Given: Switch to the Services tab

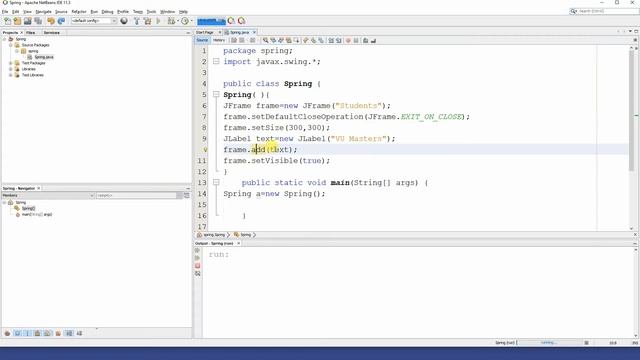Looking at the screenshot, I should point(51,33).
